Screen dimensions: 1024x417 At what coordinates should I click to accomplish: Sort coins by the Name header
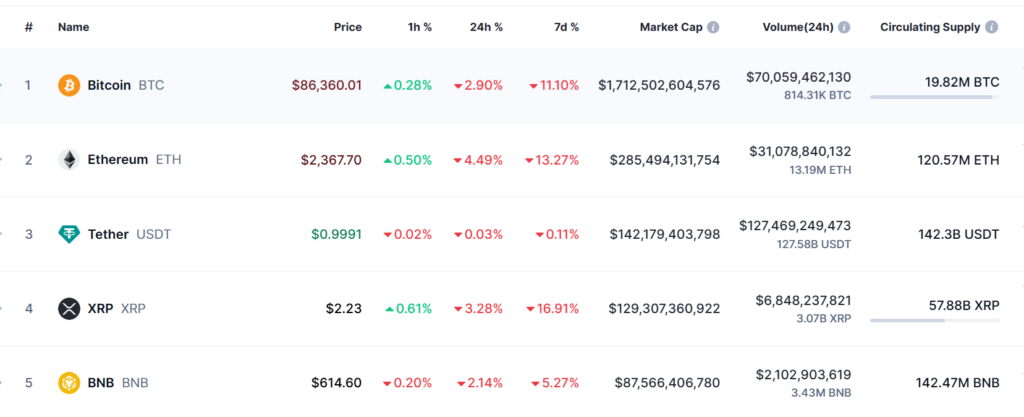pyautogui.click(x=74, y=27)
